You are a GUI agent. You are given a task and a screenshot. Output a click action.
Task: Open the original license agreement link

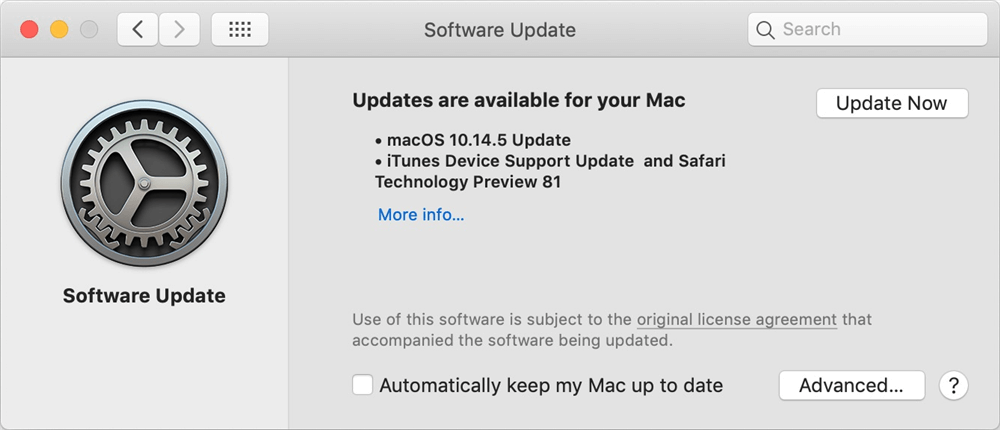pyautogui.click(x=737, y=320)
